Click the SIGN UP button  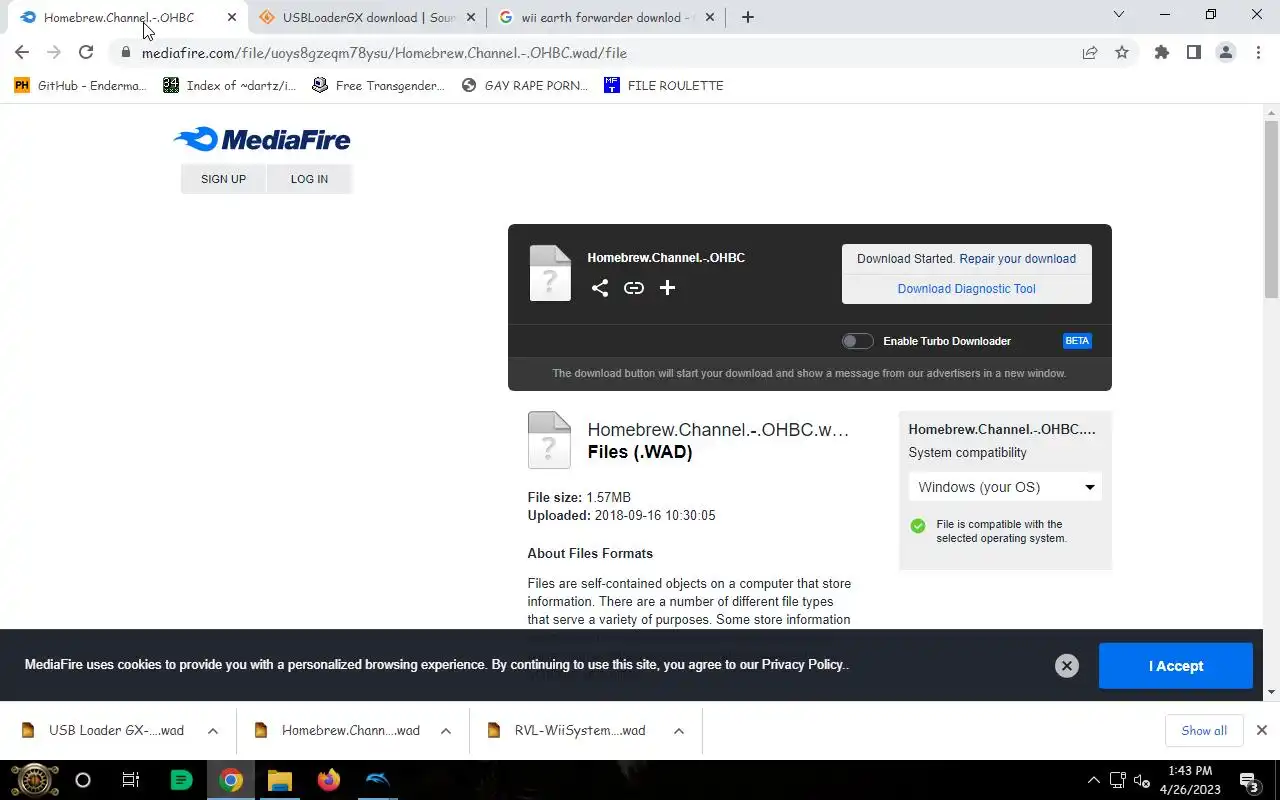tap(223, 179)
